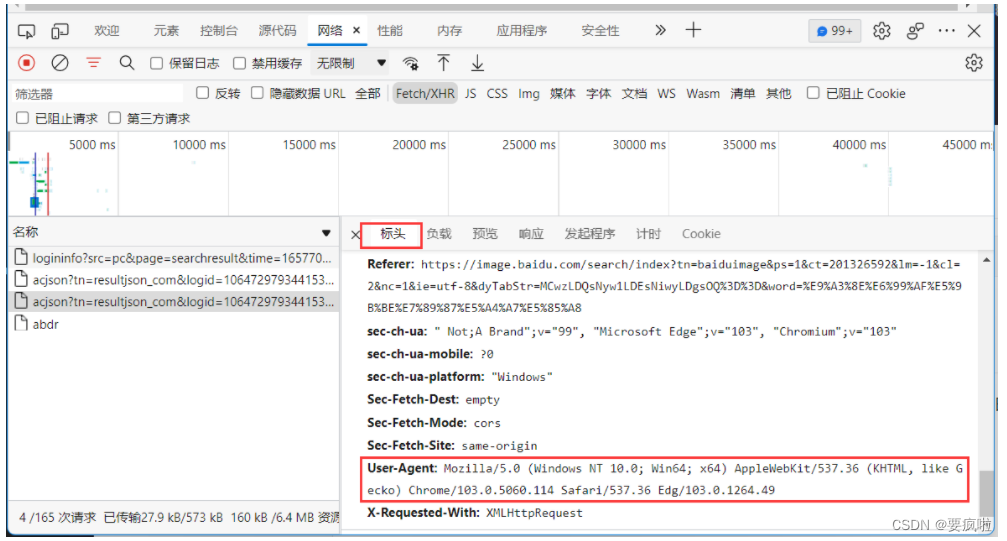Switch to 应用程序 tab
Screen dimensions: 1007x541
[521, 31]
